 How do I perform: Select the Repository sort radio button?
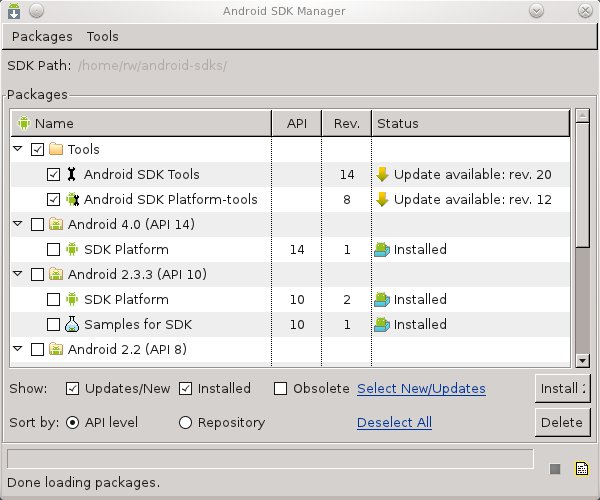pos(185,423)
